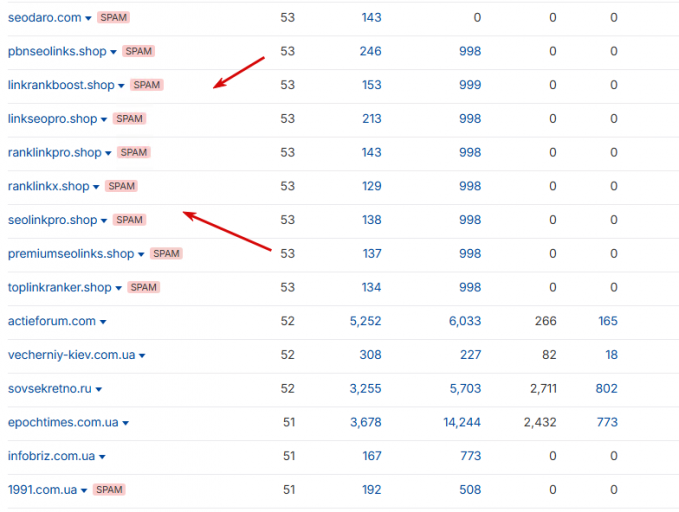Expand dropdown arrow next to epochtimes.com.ua
This screenshot has height=512, width=679.
(x=126, y=423)
